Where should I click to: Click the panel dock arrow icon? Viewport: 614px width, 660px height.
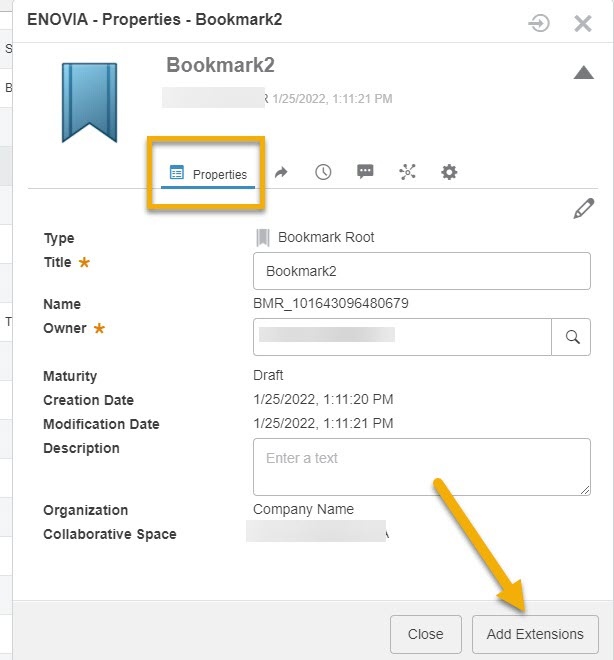[x=539, y=22]
